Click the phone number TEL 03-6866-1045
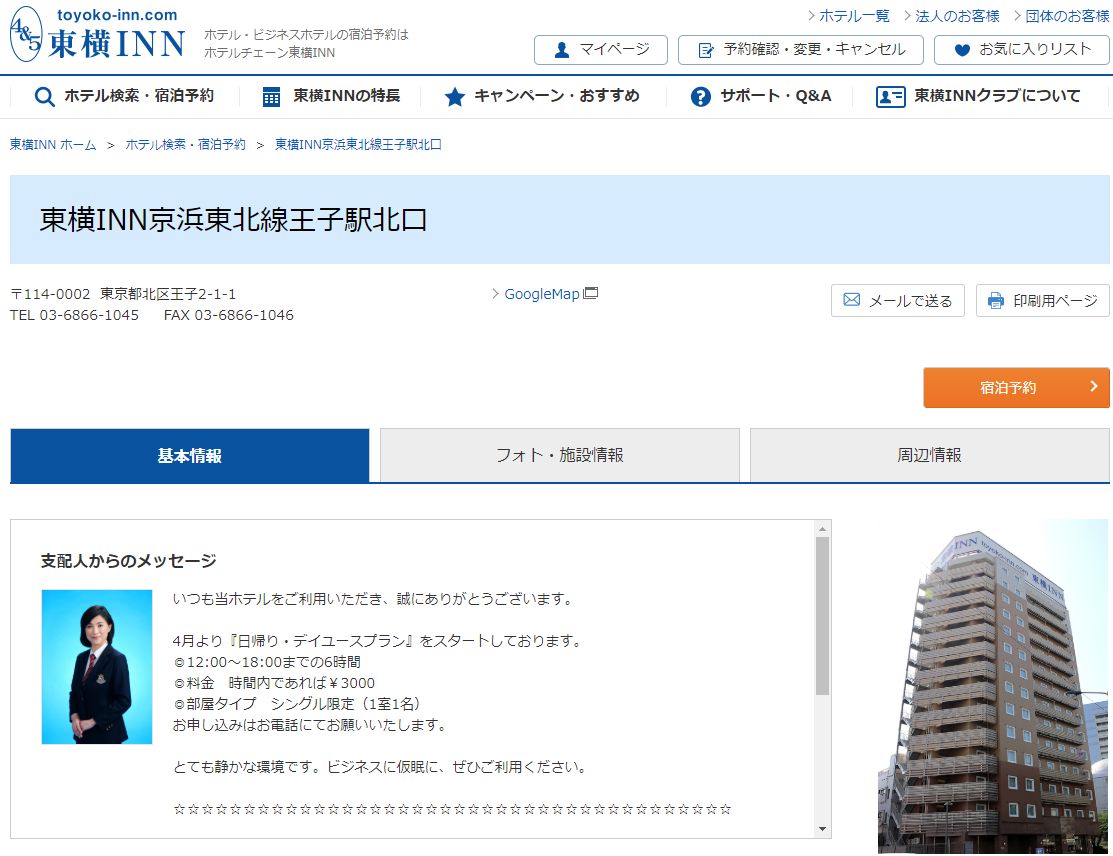 pos(75,315)
